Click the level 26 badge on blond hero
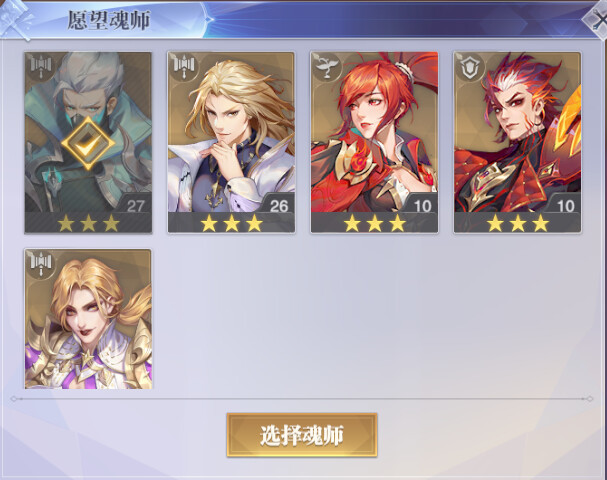Viewport: 607px width, 480px height. (x=279, y=205)
